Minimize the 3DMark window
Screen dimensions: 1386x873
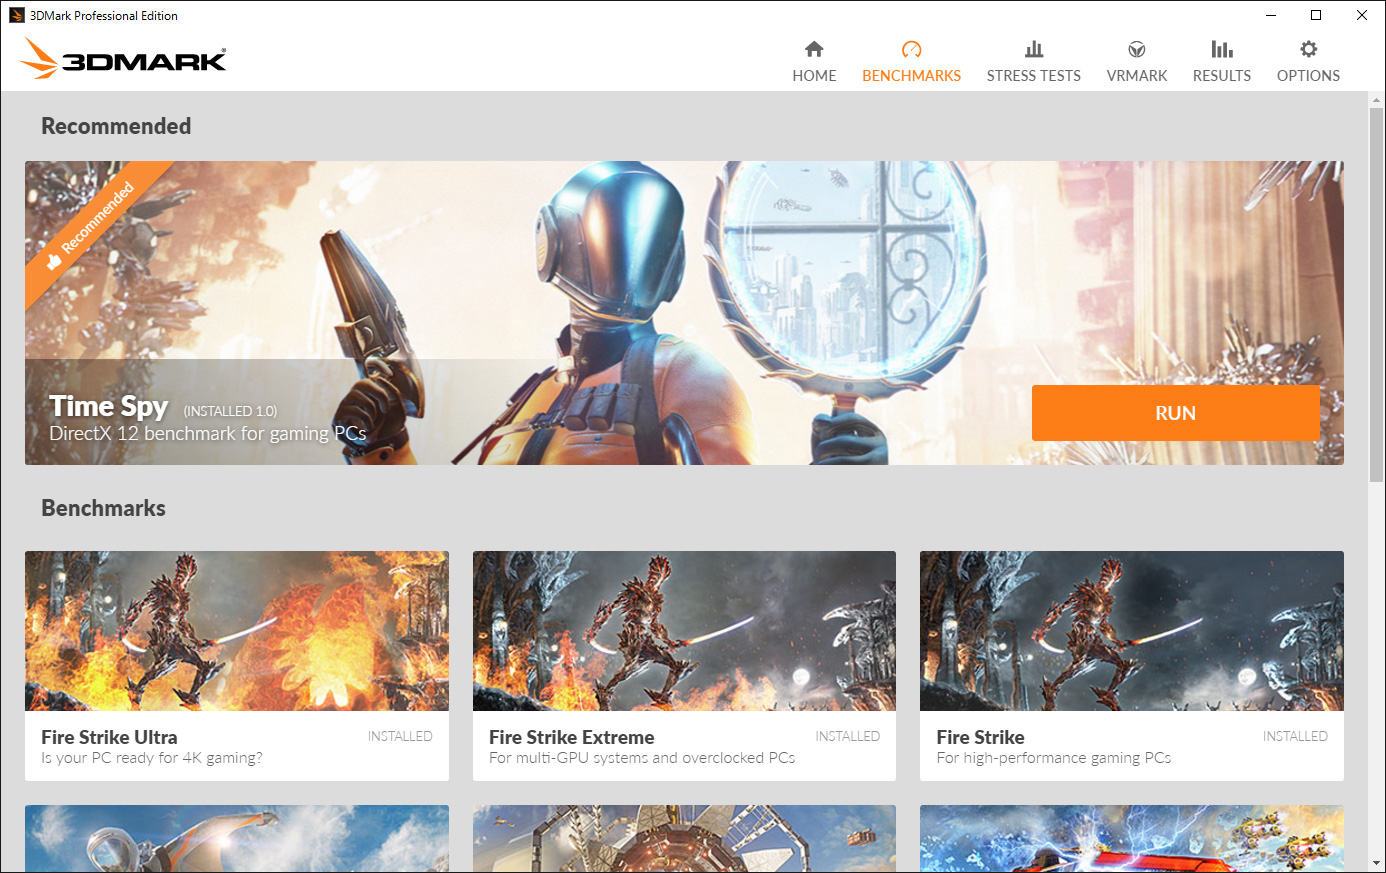point(1271,15)
